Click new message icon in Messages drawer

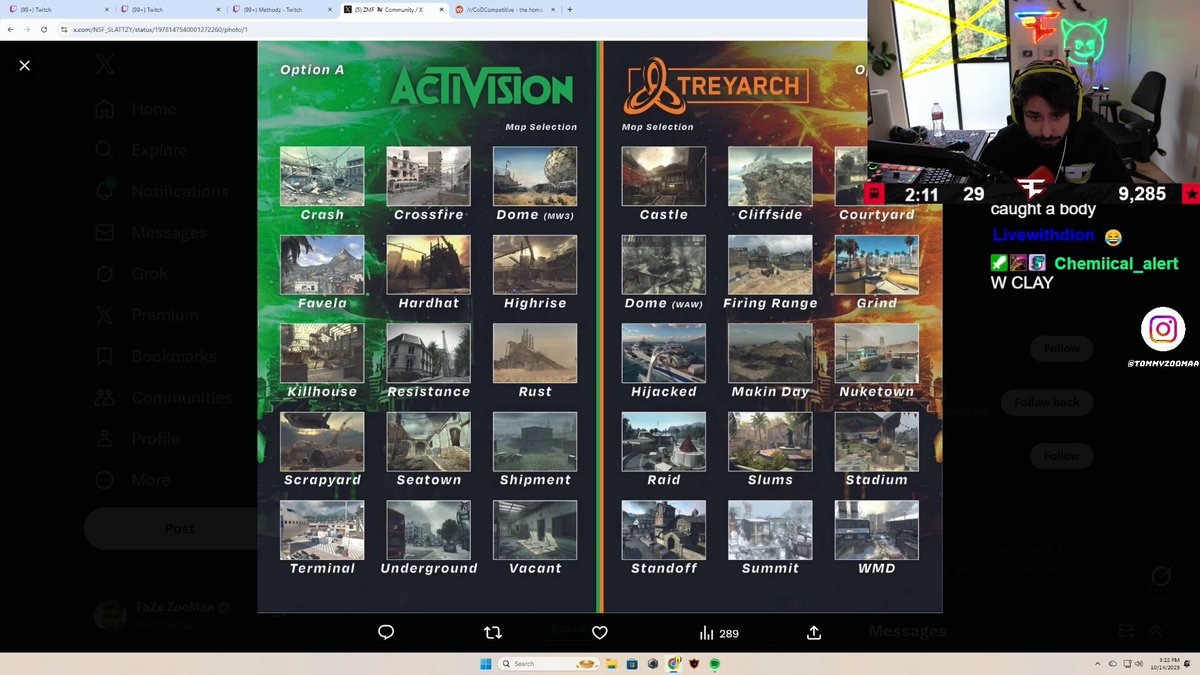tap(1126, 631)
